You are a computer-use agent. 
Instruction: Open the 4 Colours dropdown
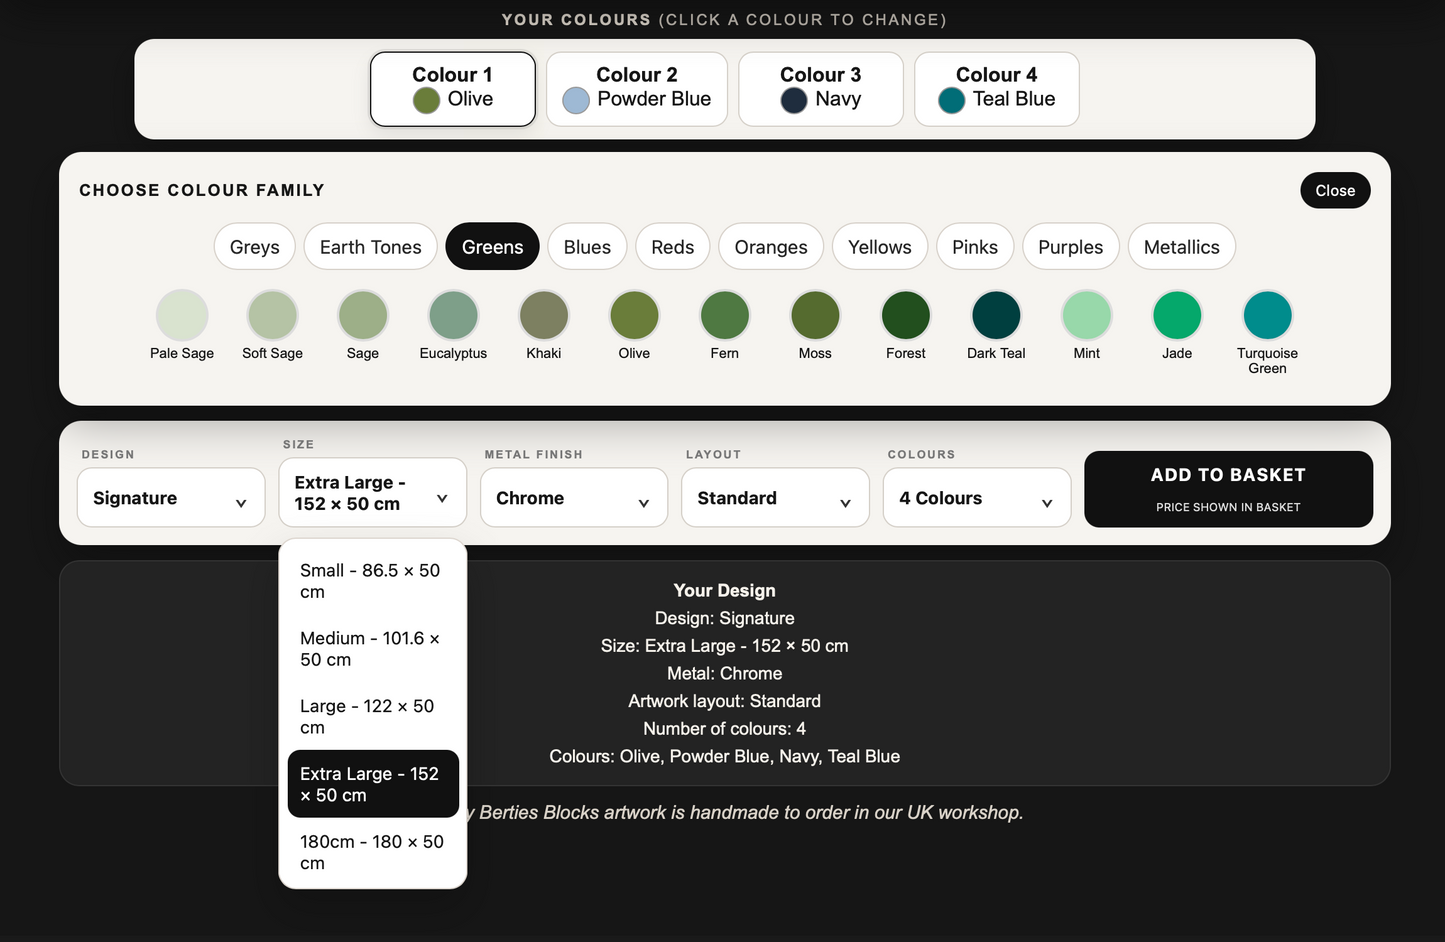tap(977, 498)
